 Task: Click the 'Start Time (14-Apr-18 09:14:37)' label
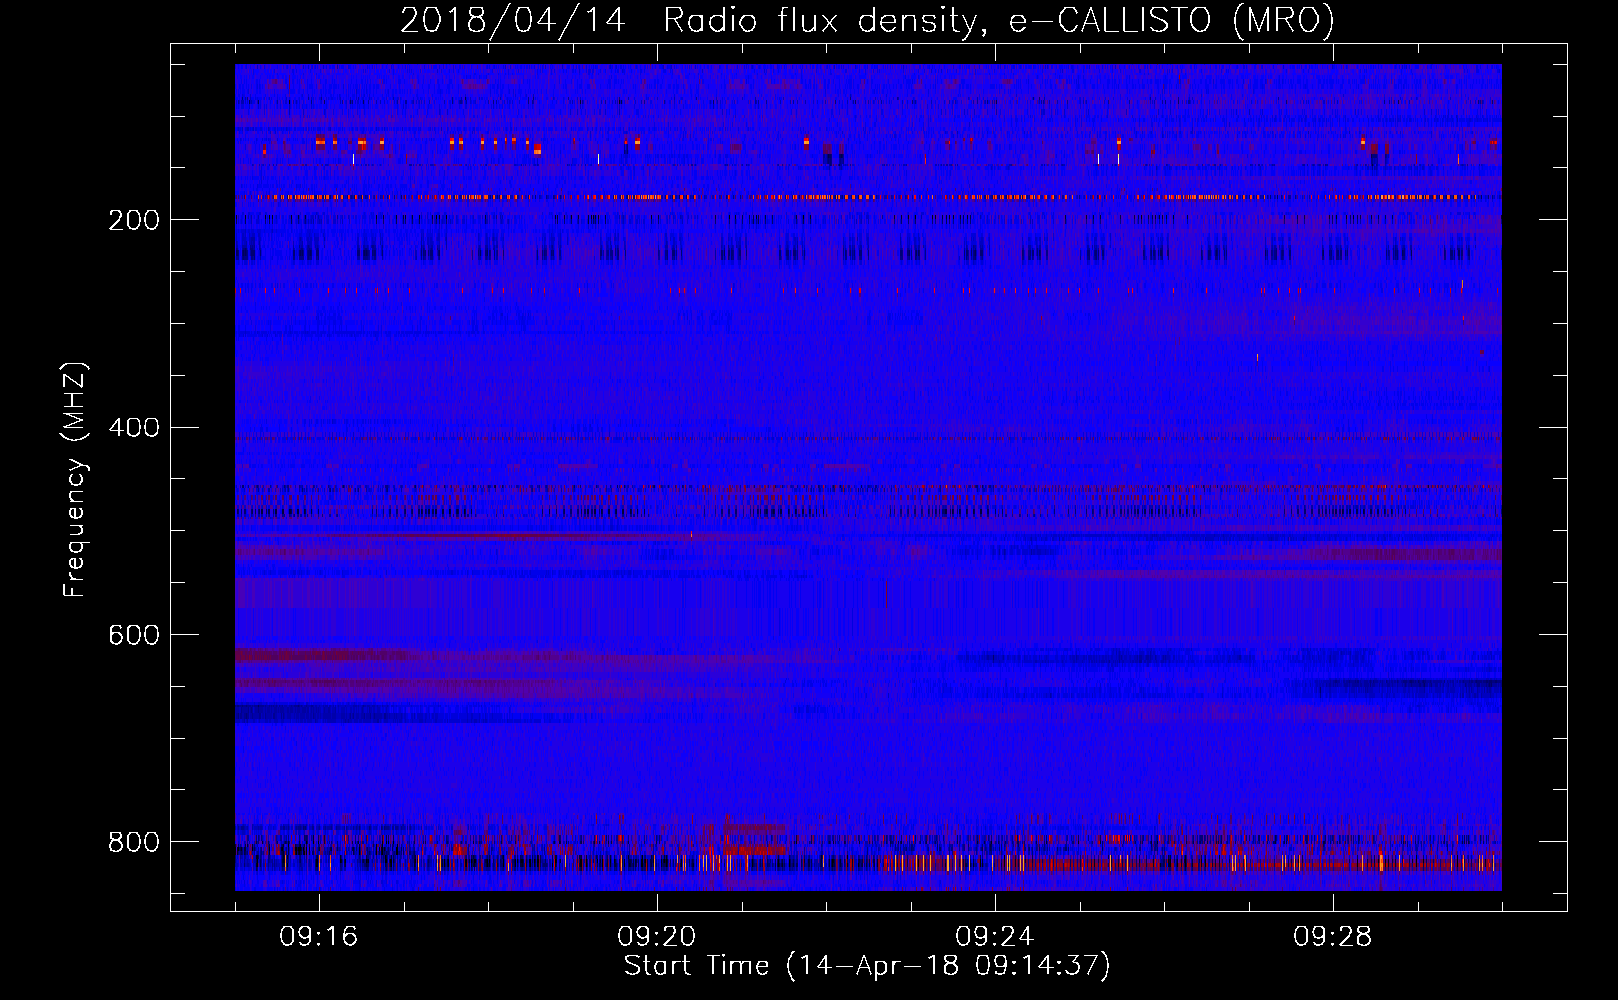(x=867, y=966)
